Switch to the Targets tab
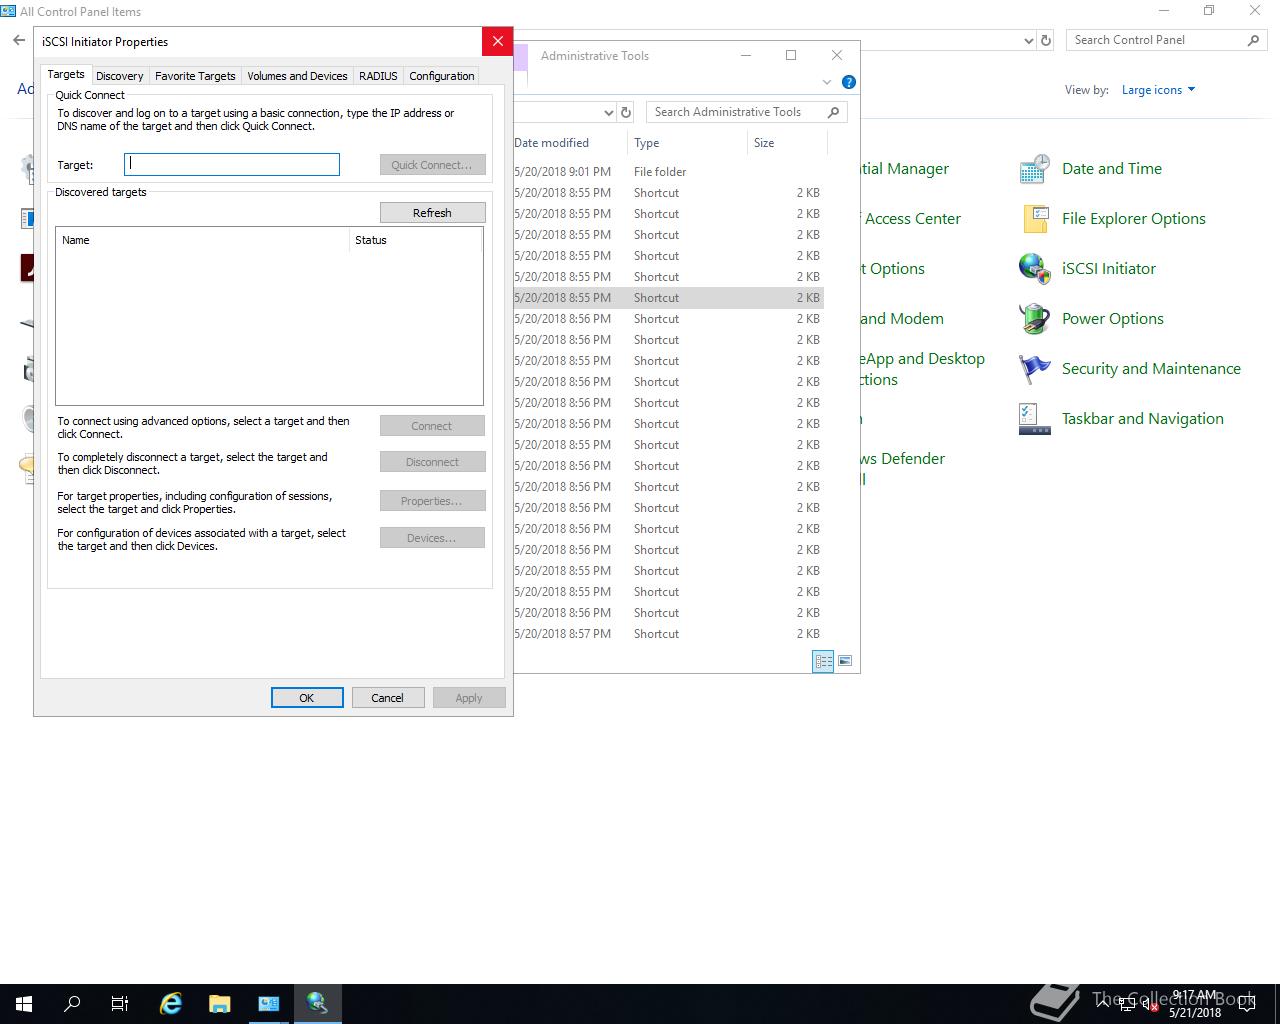 coord(66,74)
